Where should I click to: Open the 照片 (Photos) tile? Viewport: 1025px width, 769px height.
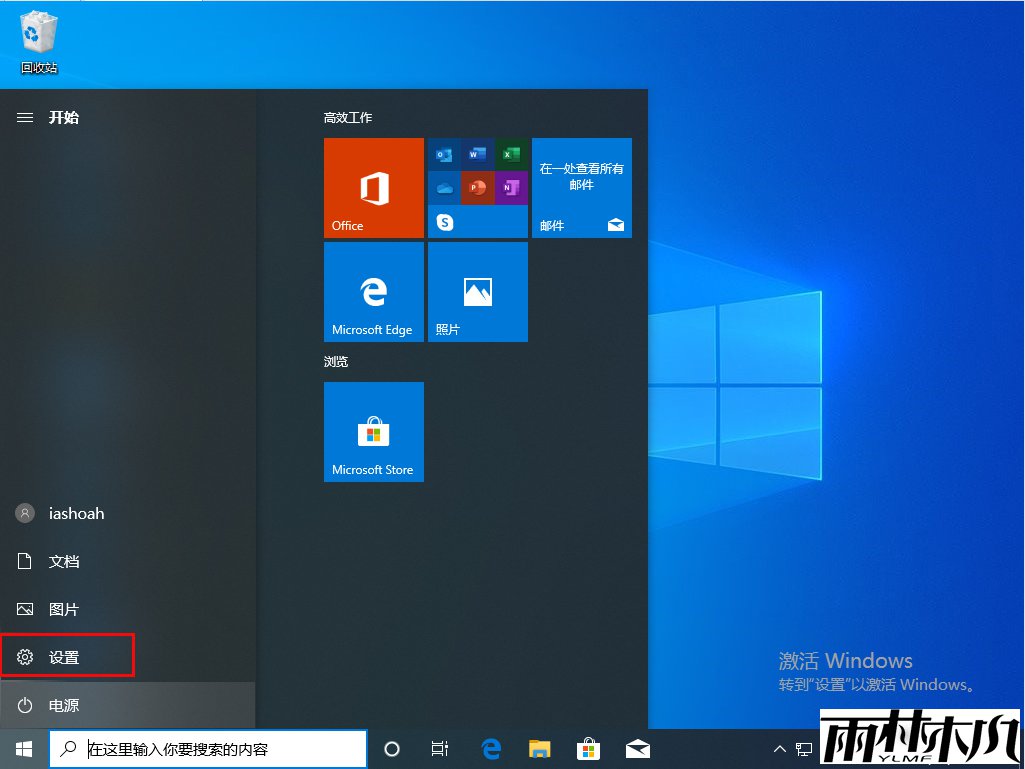click(477, 292)
